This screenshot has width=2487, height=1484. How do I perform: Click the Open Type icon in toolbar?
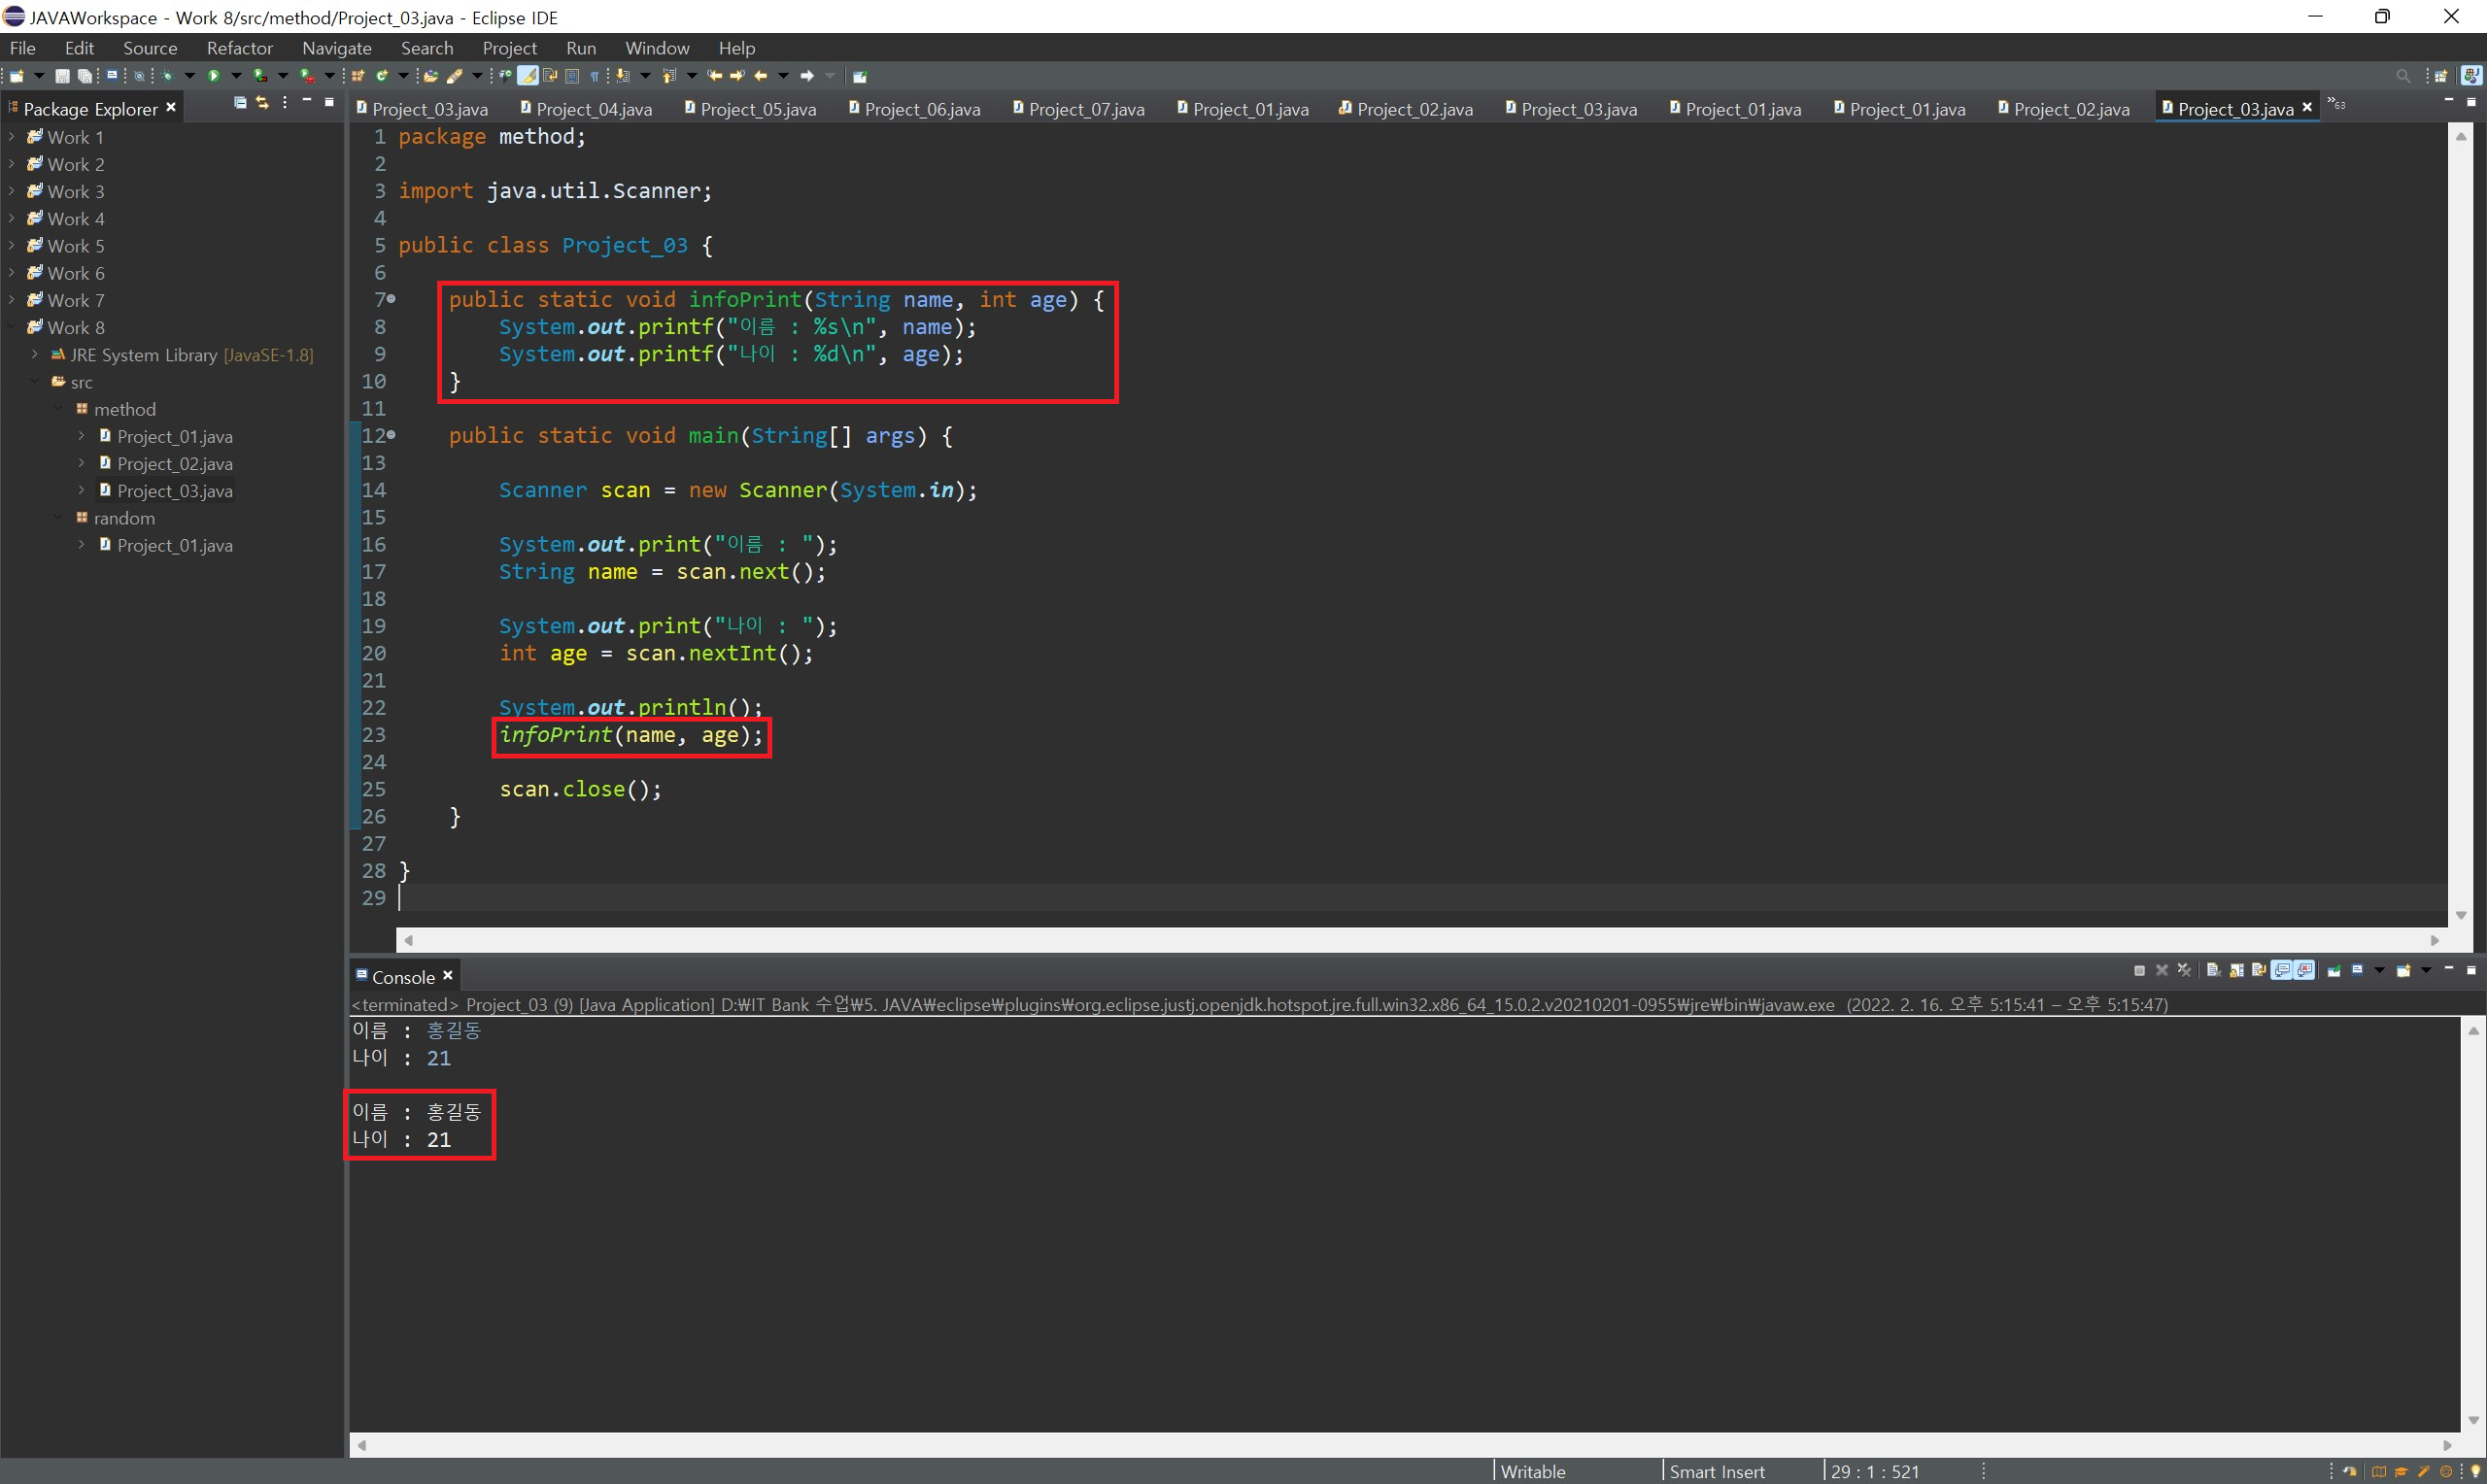point(430,76)
